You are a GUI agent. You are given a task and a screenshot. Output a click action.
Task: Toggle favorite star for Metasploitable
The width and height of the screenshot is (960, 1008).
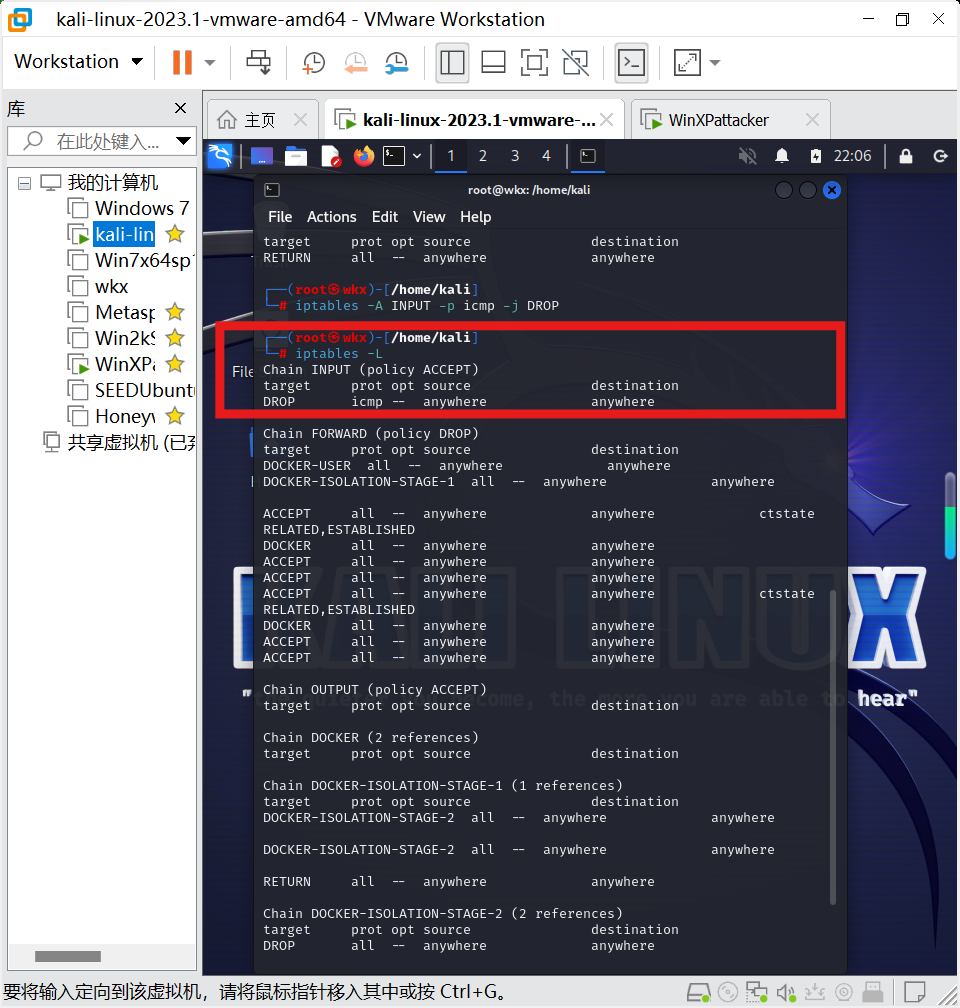[x=175, y=312]
